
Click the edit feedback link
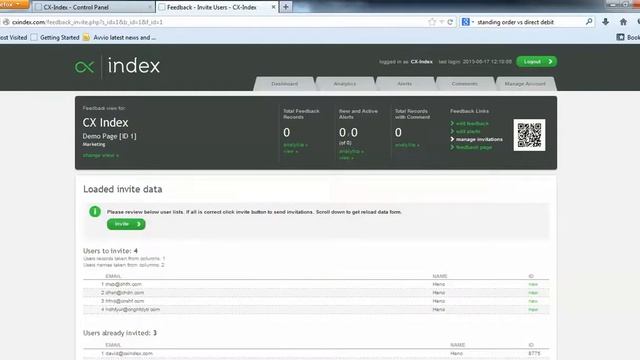click(x=472, y=123)
